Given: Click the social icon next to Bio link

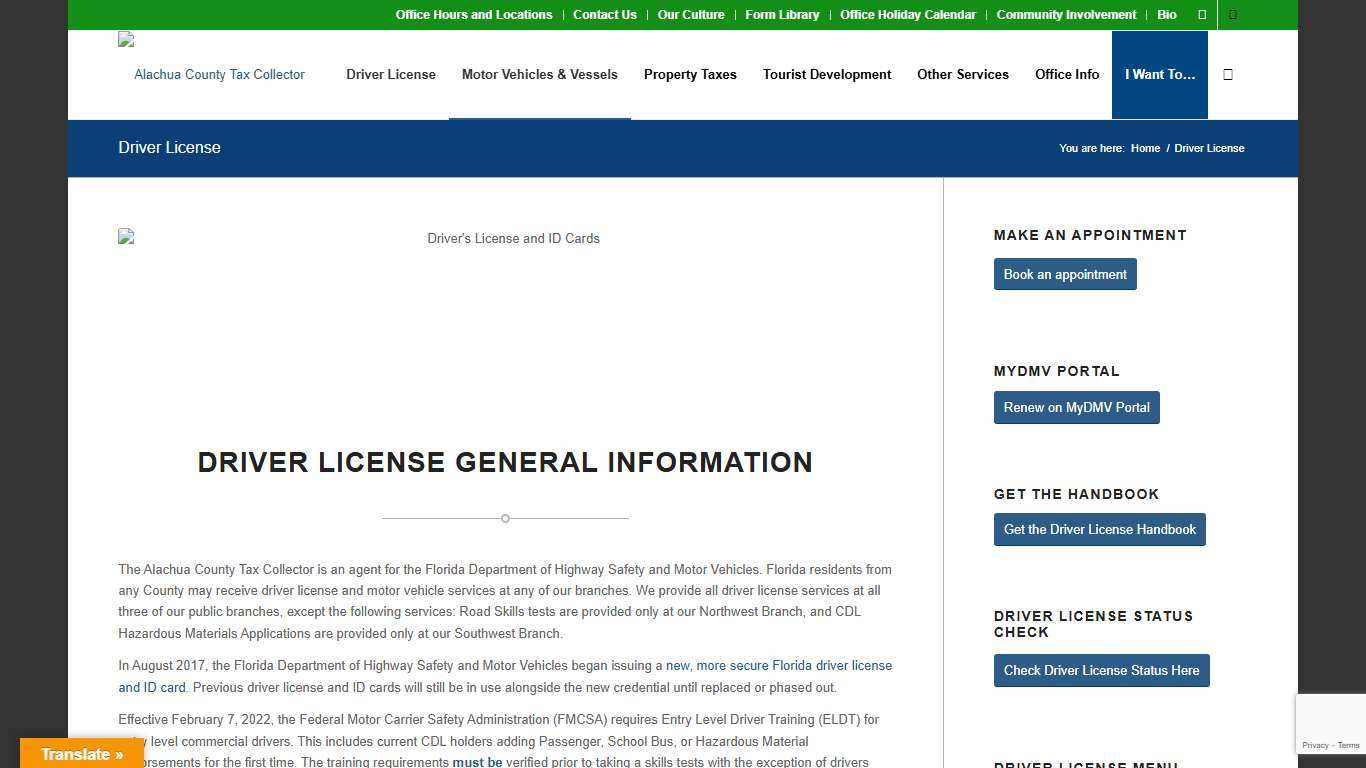Looking at the screenshot, I should coord(1201,15).
